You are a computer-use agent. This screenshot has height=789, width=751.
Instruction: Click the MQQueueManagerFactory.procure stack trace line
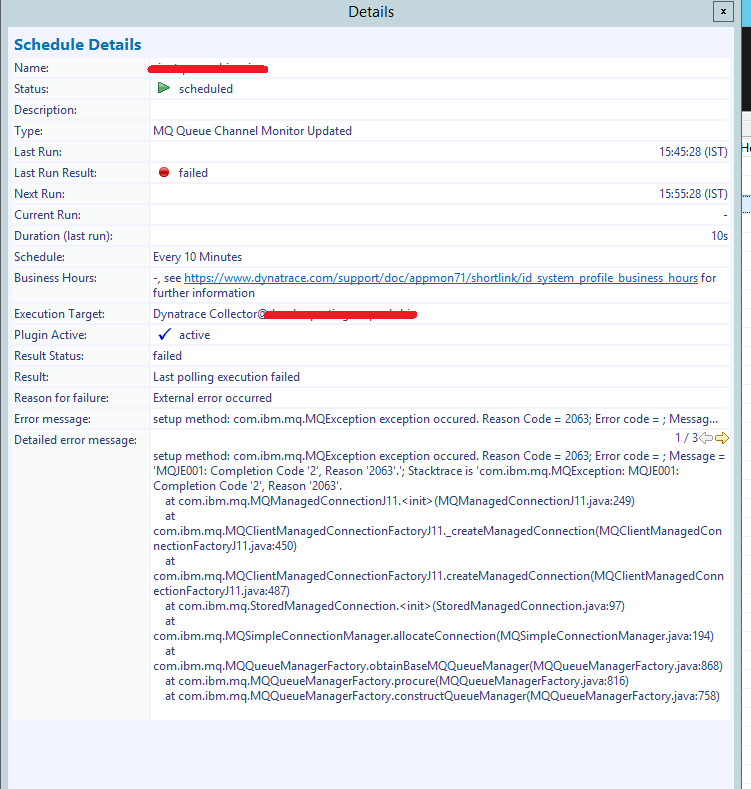[397, 681]
